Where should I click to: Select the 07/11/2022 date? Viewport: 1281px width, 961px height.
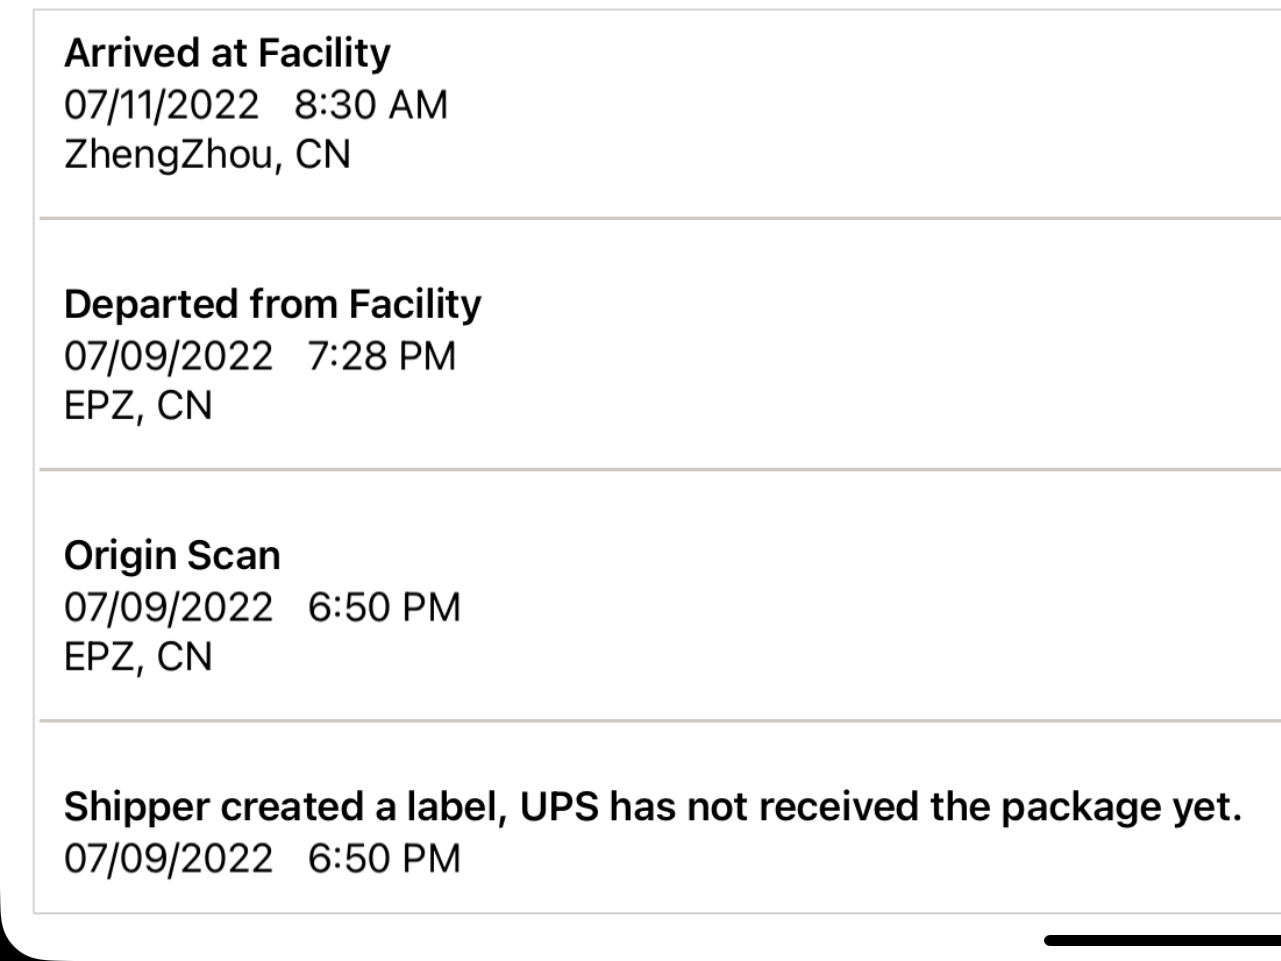(161, 105)
